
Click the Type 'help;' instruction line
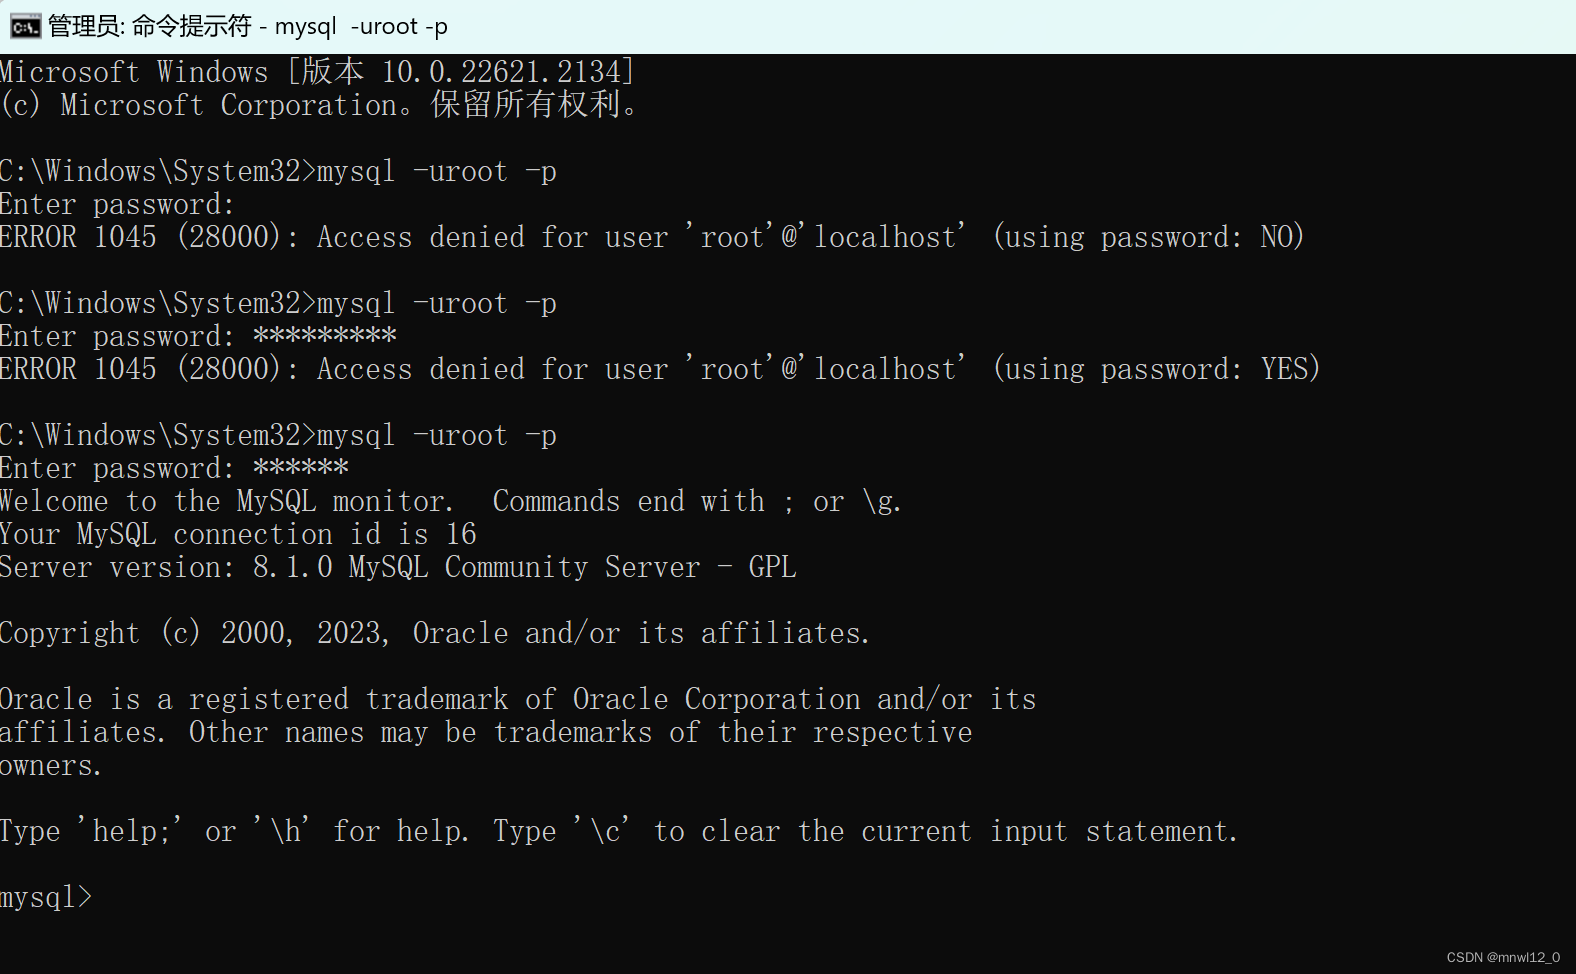pos(618,830)
